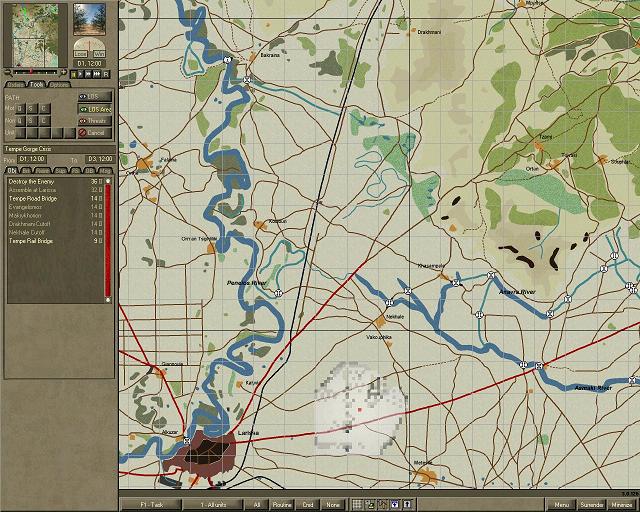Click the bridge marker at Larissa's western river crossing
640x512 pixels.
click(x=187, y=441)
